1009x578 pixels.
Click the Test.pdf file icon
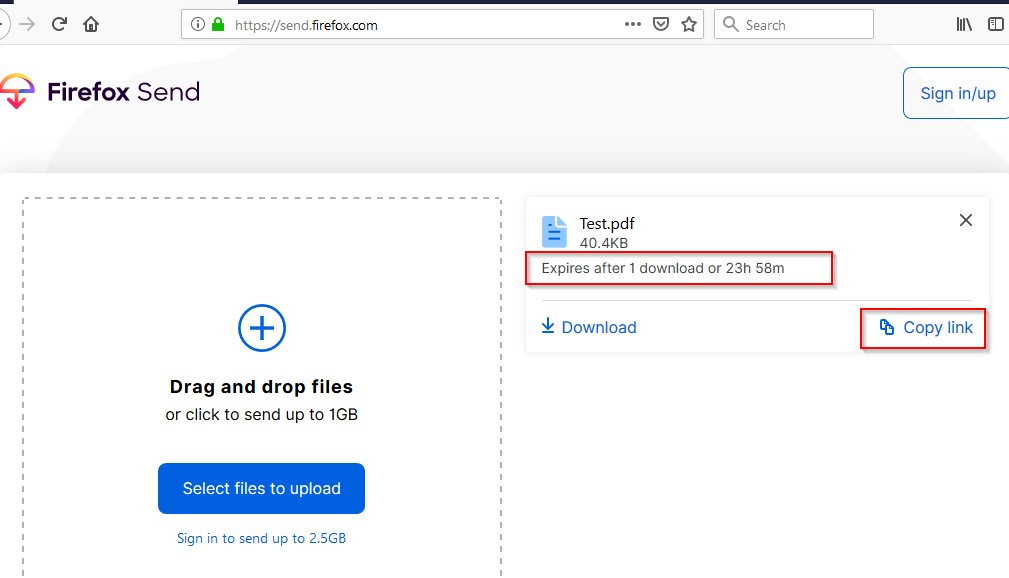tap(554, 231)
